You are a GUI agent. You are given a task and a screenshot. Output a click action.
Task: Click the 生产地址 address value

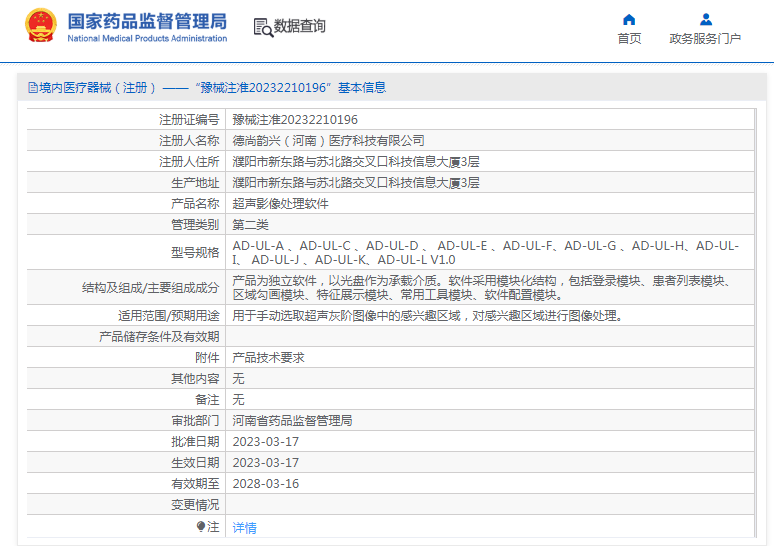coord(356,183)
